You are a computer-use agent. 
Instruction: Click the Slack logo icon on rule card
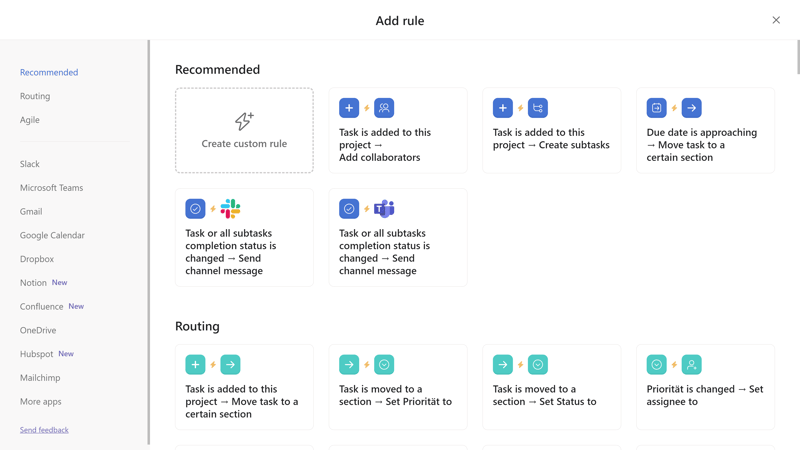[x=230, y=209]
